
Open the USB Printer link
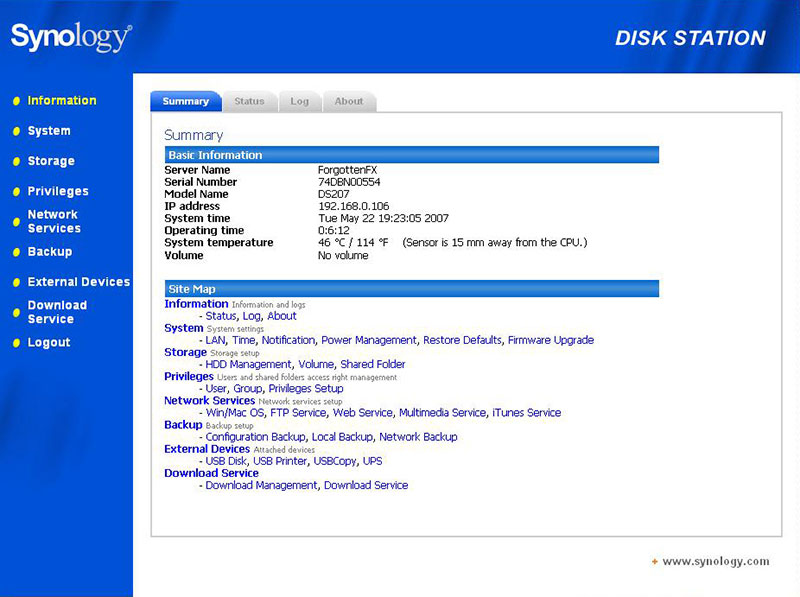pyautogui.click(x=280, y=461)
